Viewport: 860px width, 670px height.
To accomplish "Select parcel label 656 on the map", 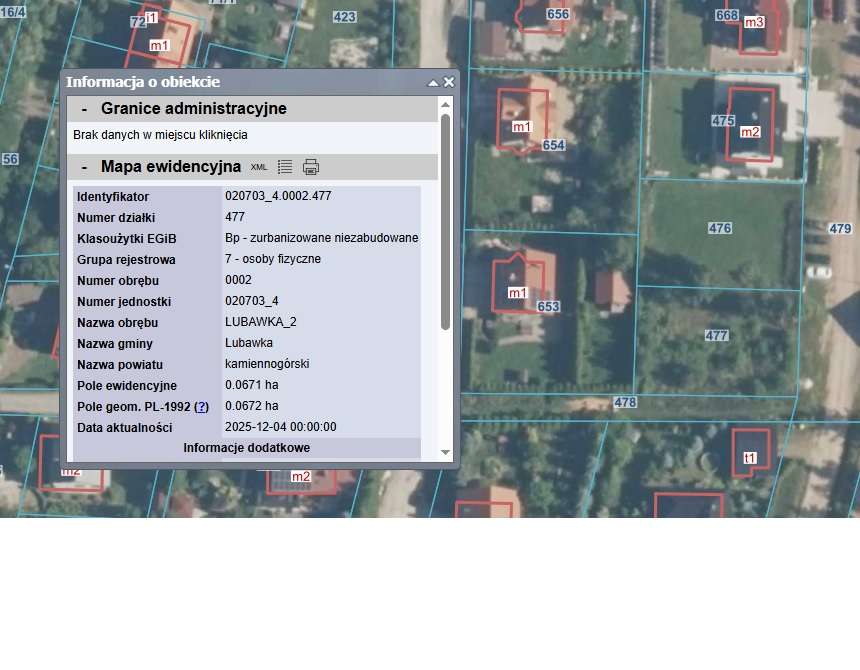I will 558,14.
